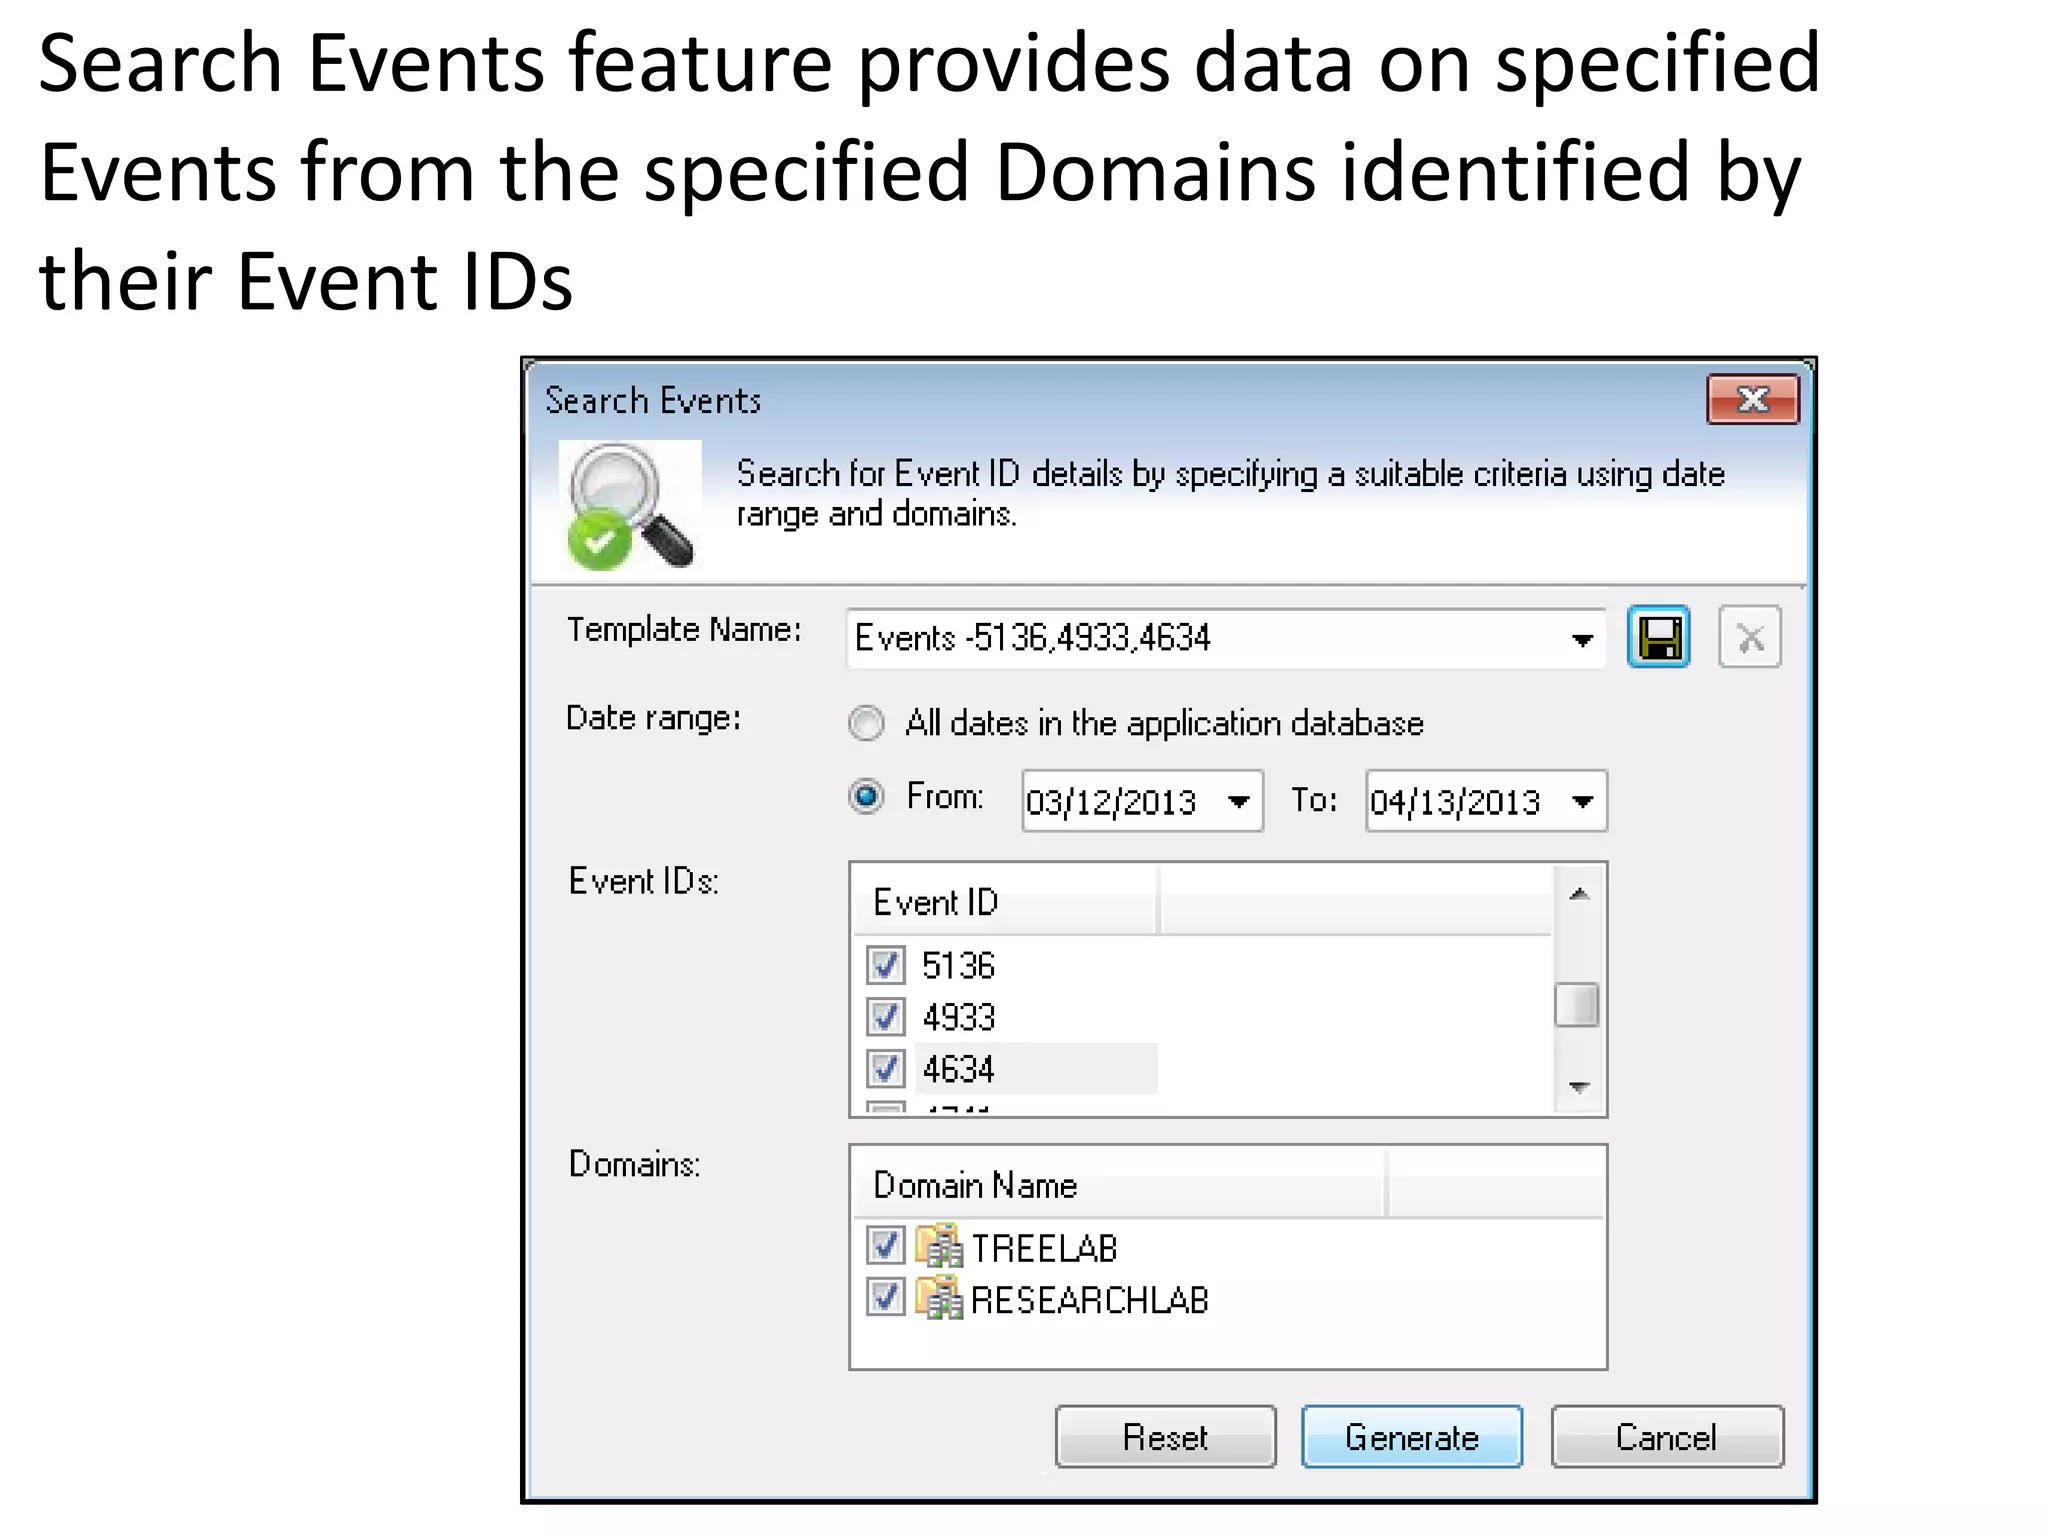Uncheck Event ID 5136

[886, 965]
